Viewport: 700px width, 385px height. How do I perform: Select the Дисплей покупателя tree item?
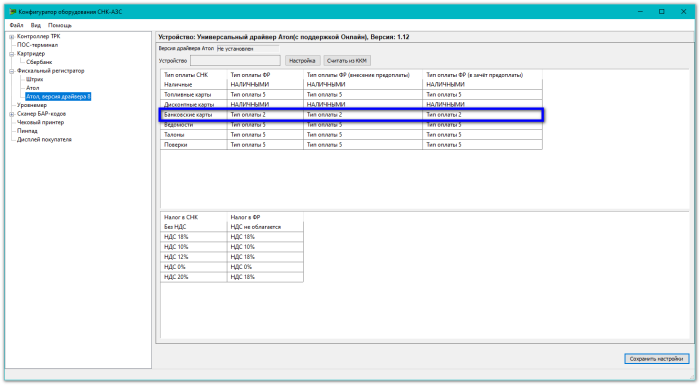click(44, 140)
